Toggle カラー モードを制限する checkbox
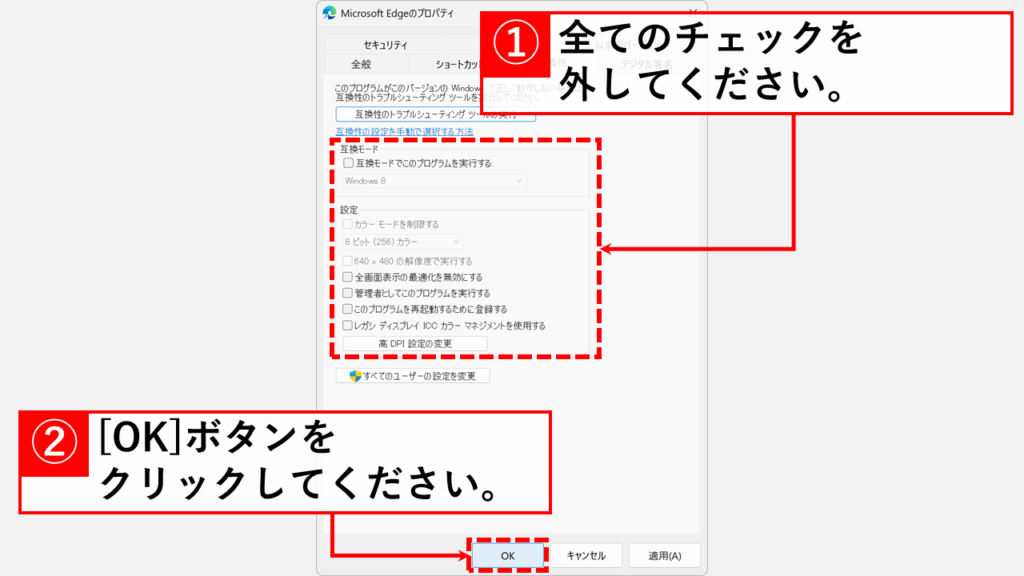 (348, 224)
